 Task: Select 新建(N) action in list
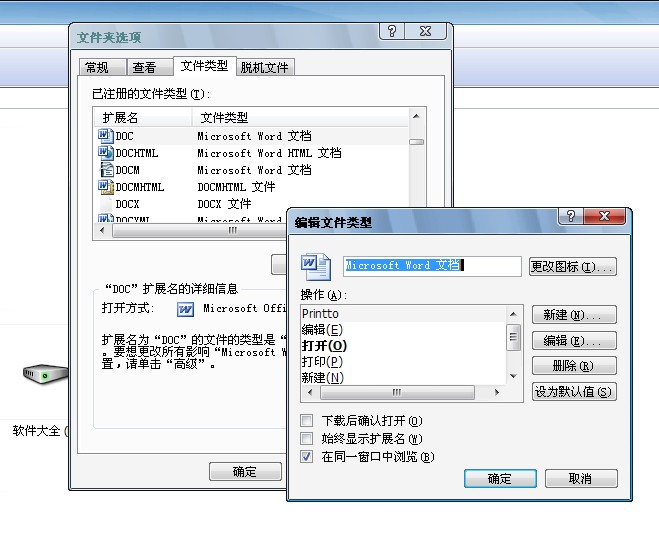403,377
